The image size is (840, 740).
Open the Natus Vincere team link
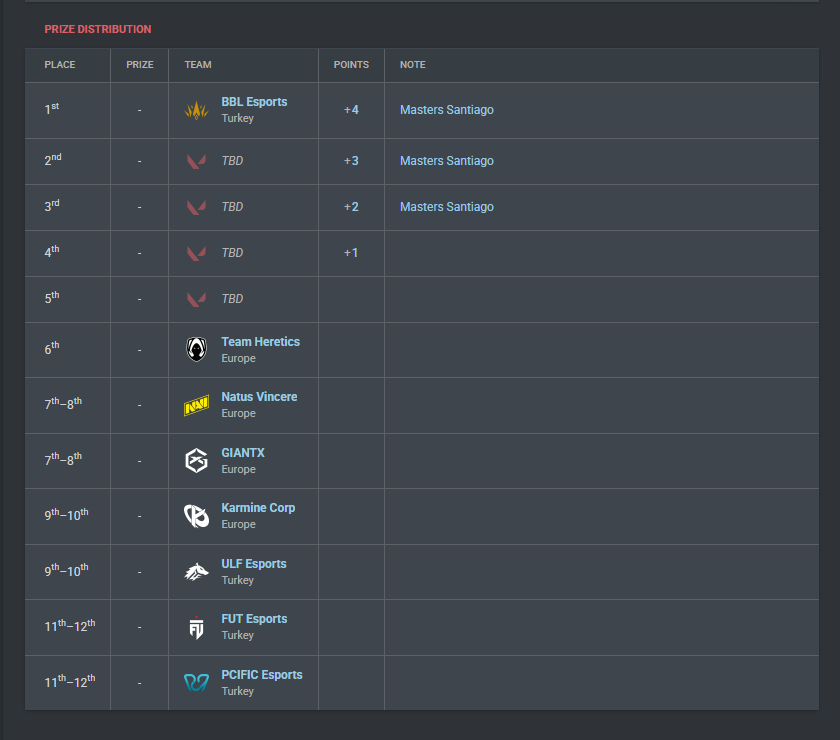point(259,397)
